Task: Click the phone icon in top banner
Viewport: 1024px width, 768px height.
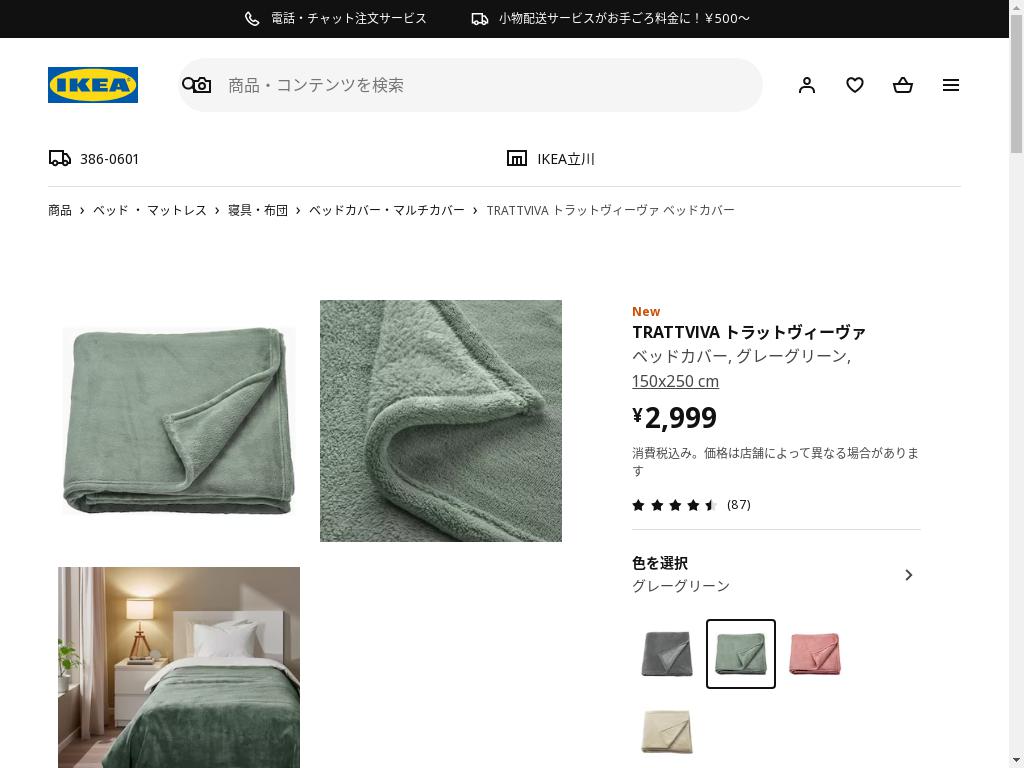Action: click(x=252, y=19)
